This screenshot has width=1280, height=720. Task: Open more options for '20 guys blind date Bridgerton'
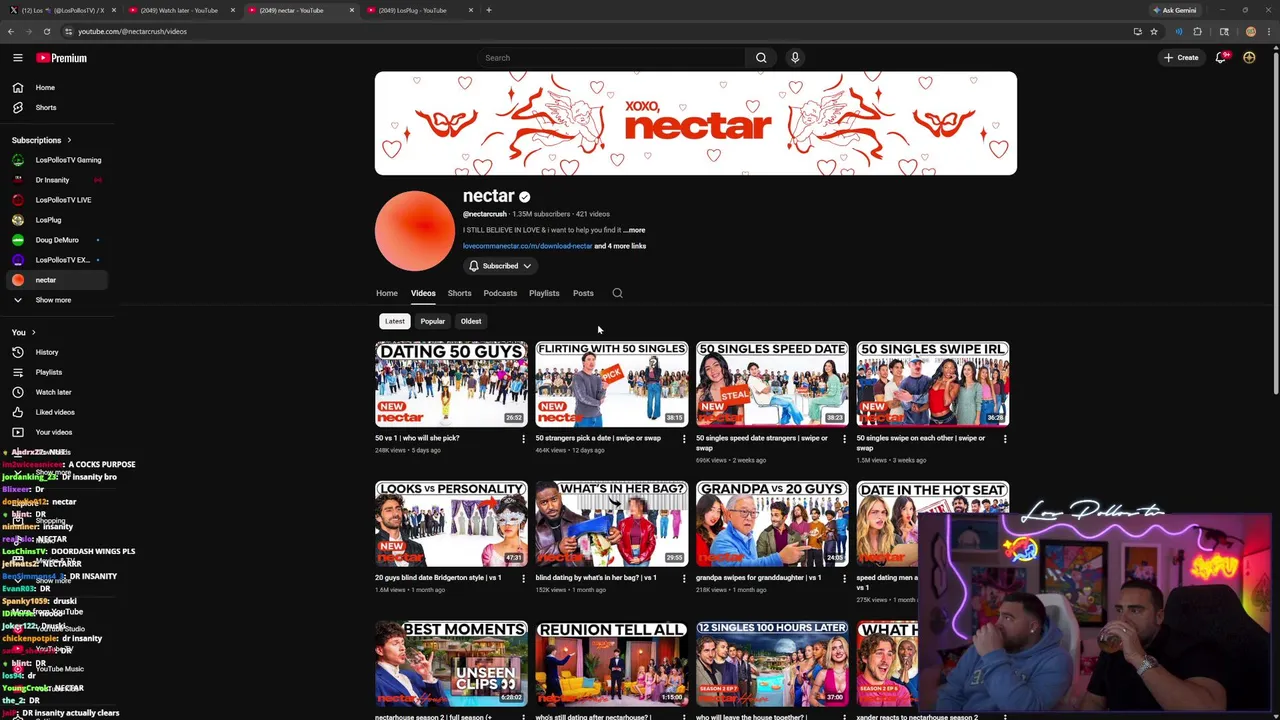pyautogui.click(x=523, y=579)
